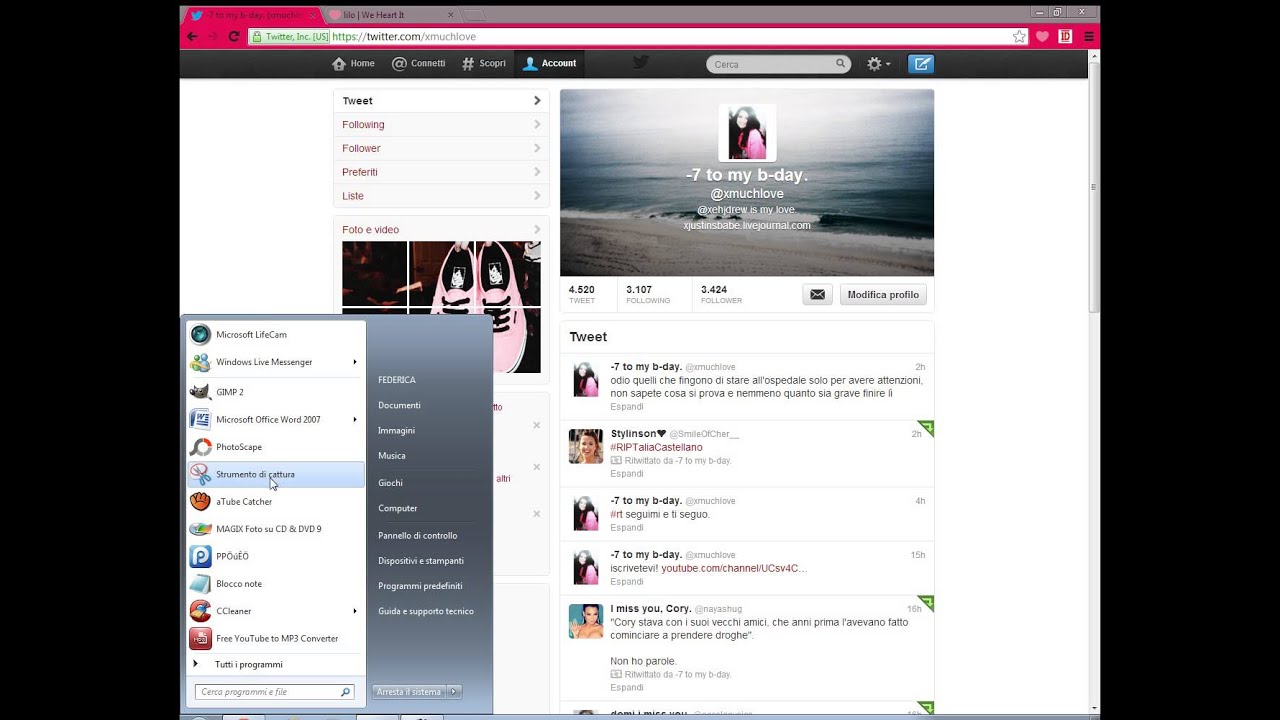
Task: Open the Twitter settings gear menu
Action: (x=878, y=64)
